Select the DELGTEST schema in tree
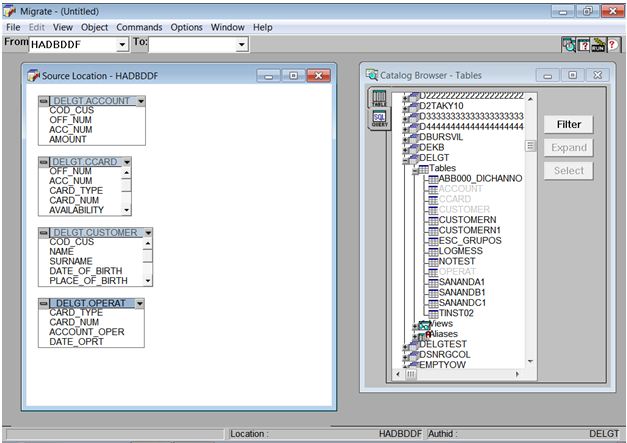 point(443,344)
